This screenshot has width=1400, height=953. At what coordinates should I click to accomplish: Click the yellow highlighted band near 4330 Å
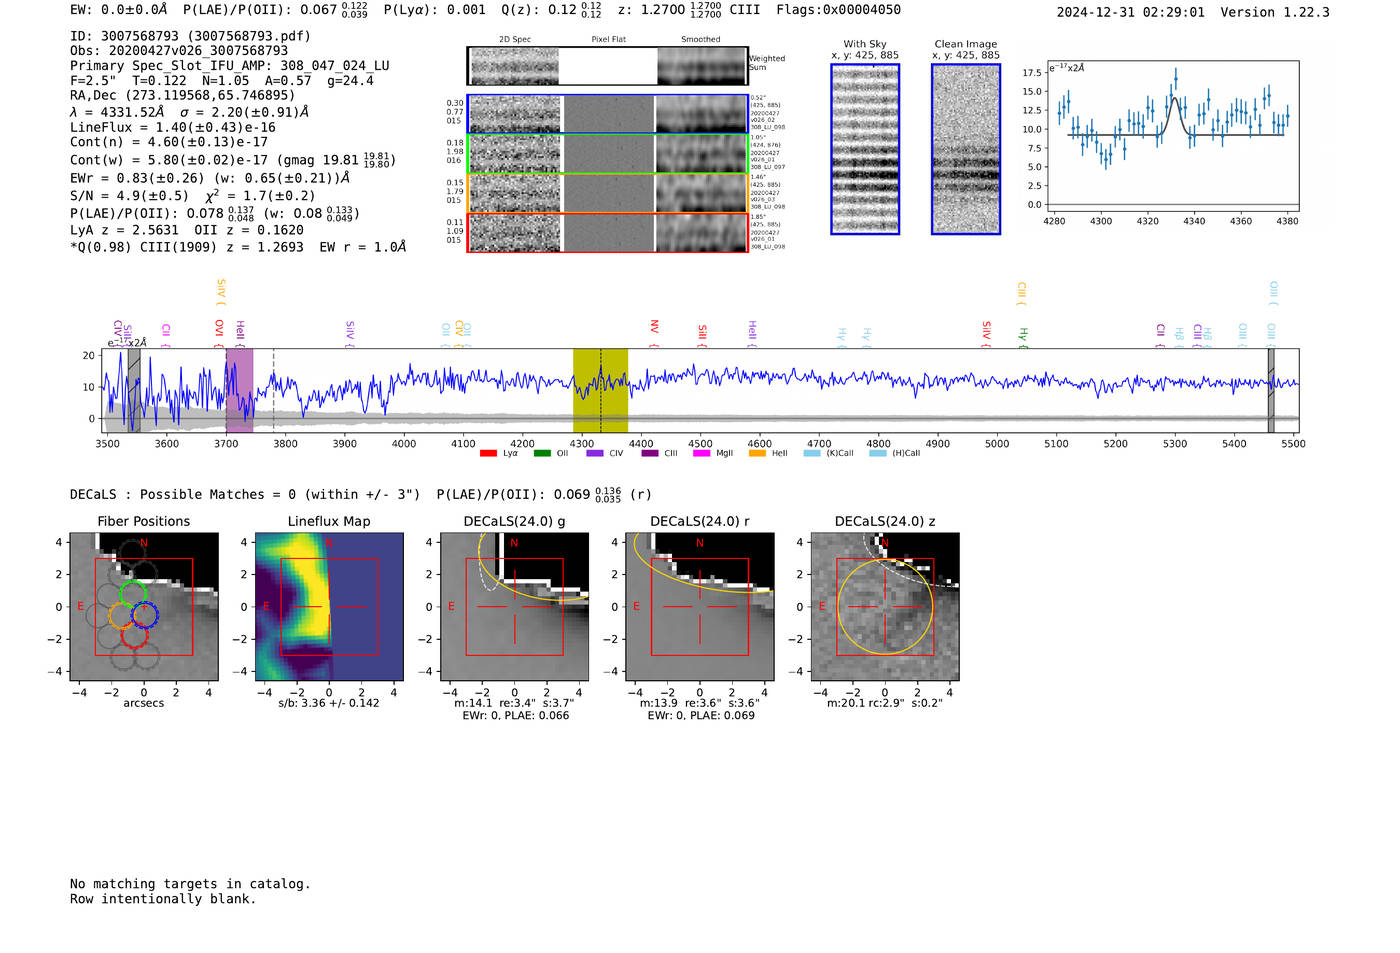point(600,391)
